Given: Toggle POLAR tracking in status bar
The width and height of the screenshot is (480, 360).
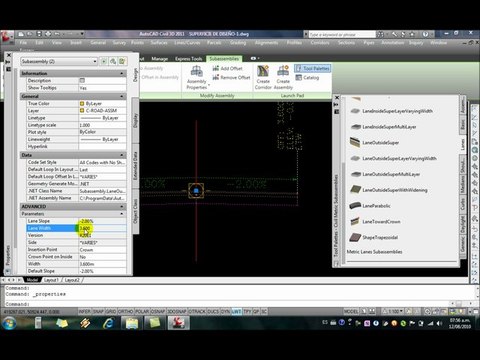Looking at the screenshot, I should pyautogui.click(x=142, y=311).
